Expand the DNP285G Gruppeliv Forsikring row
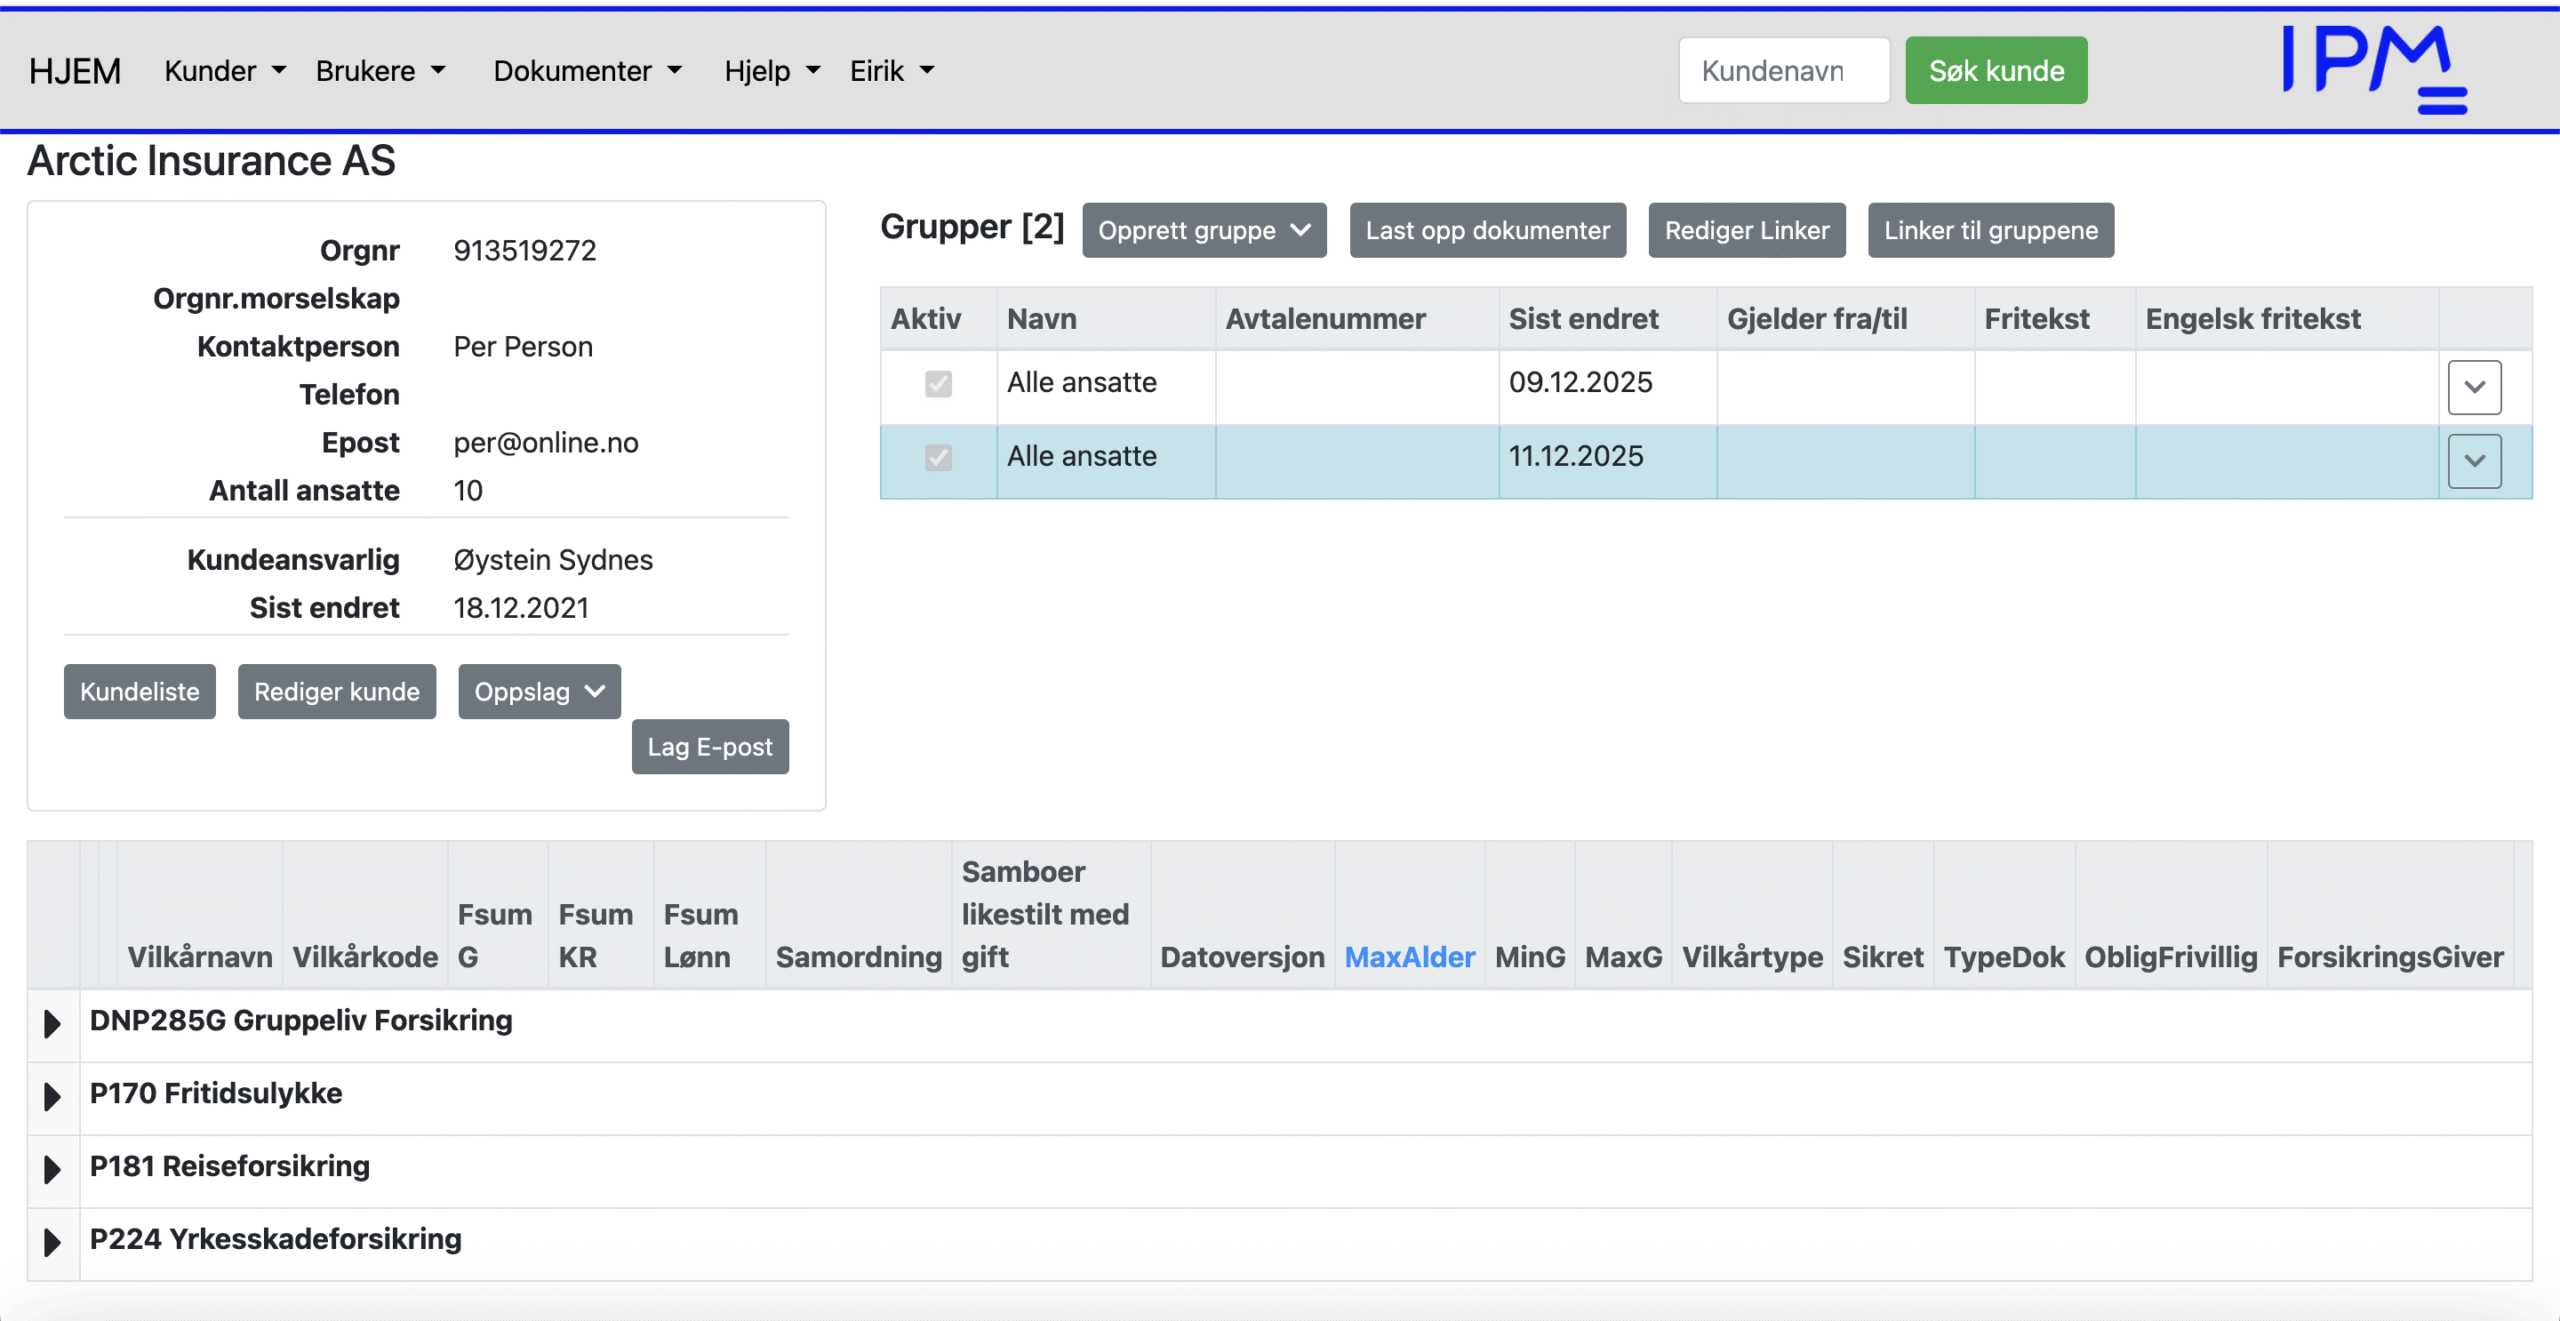The height and width of the screenshot is (1321, 2560). [x=52, y=1023]
